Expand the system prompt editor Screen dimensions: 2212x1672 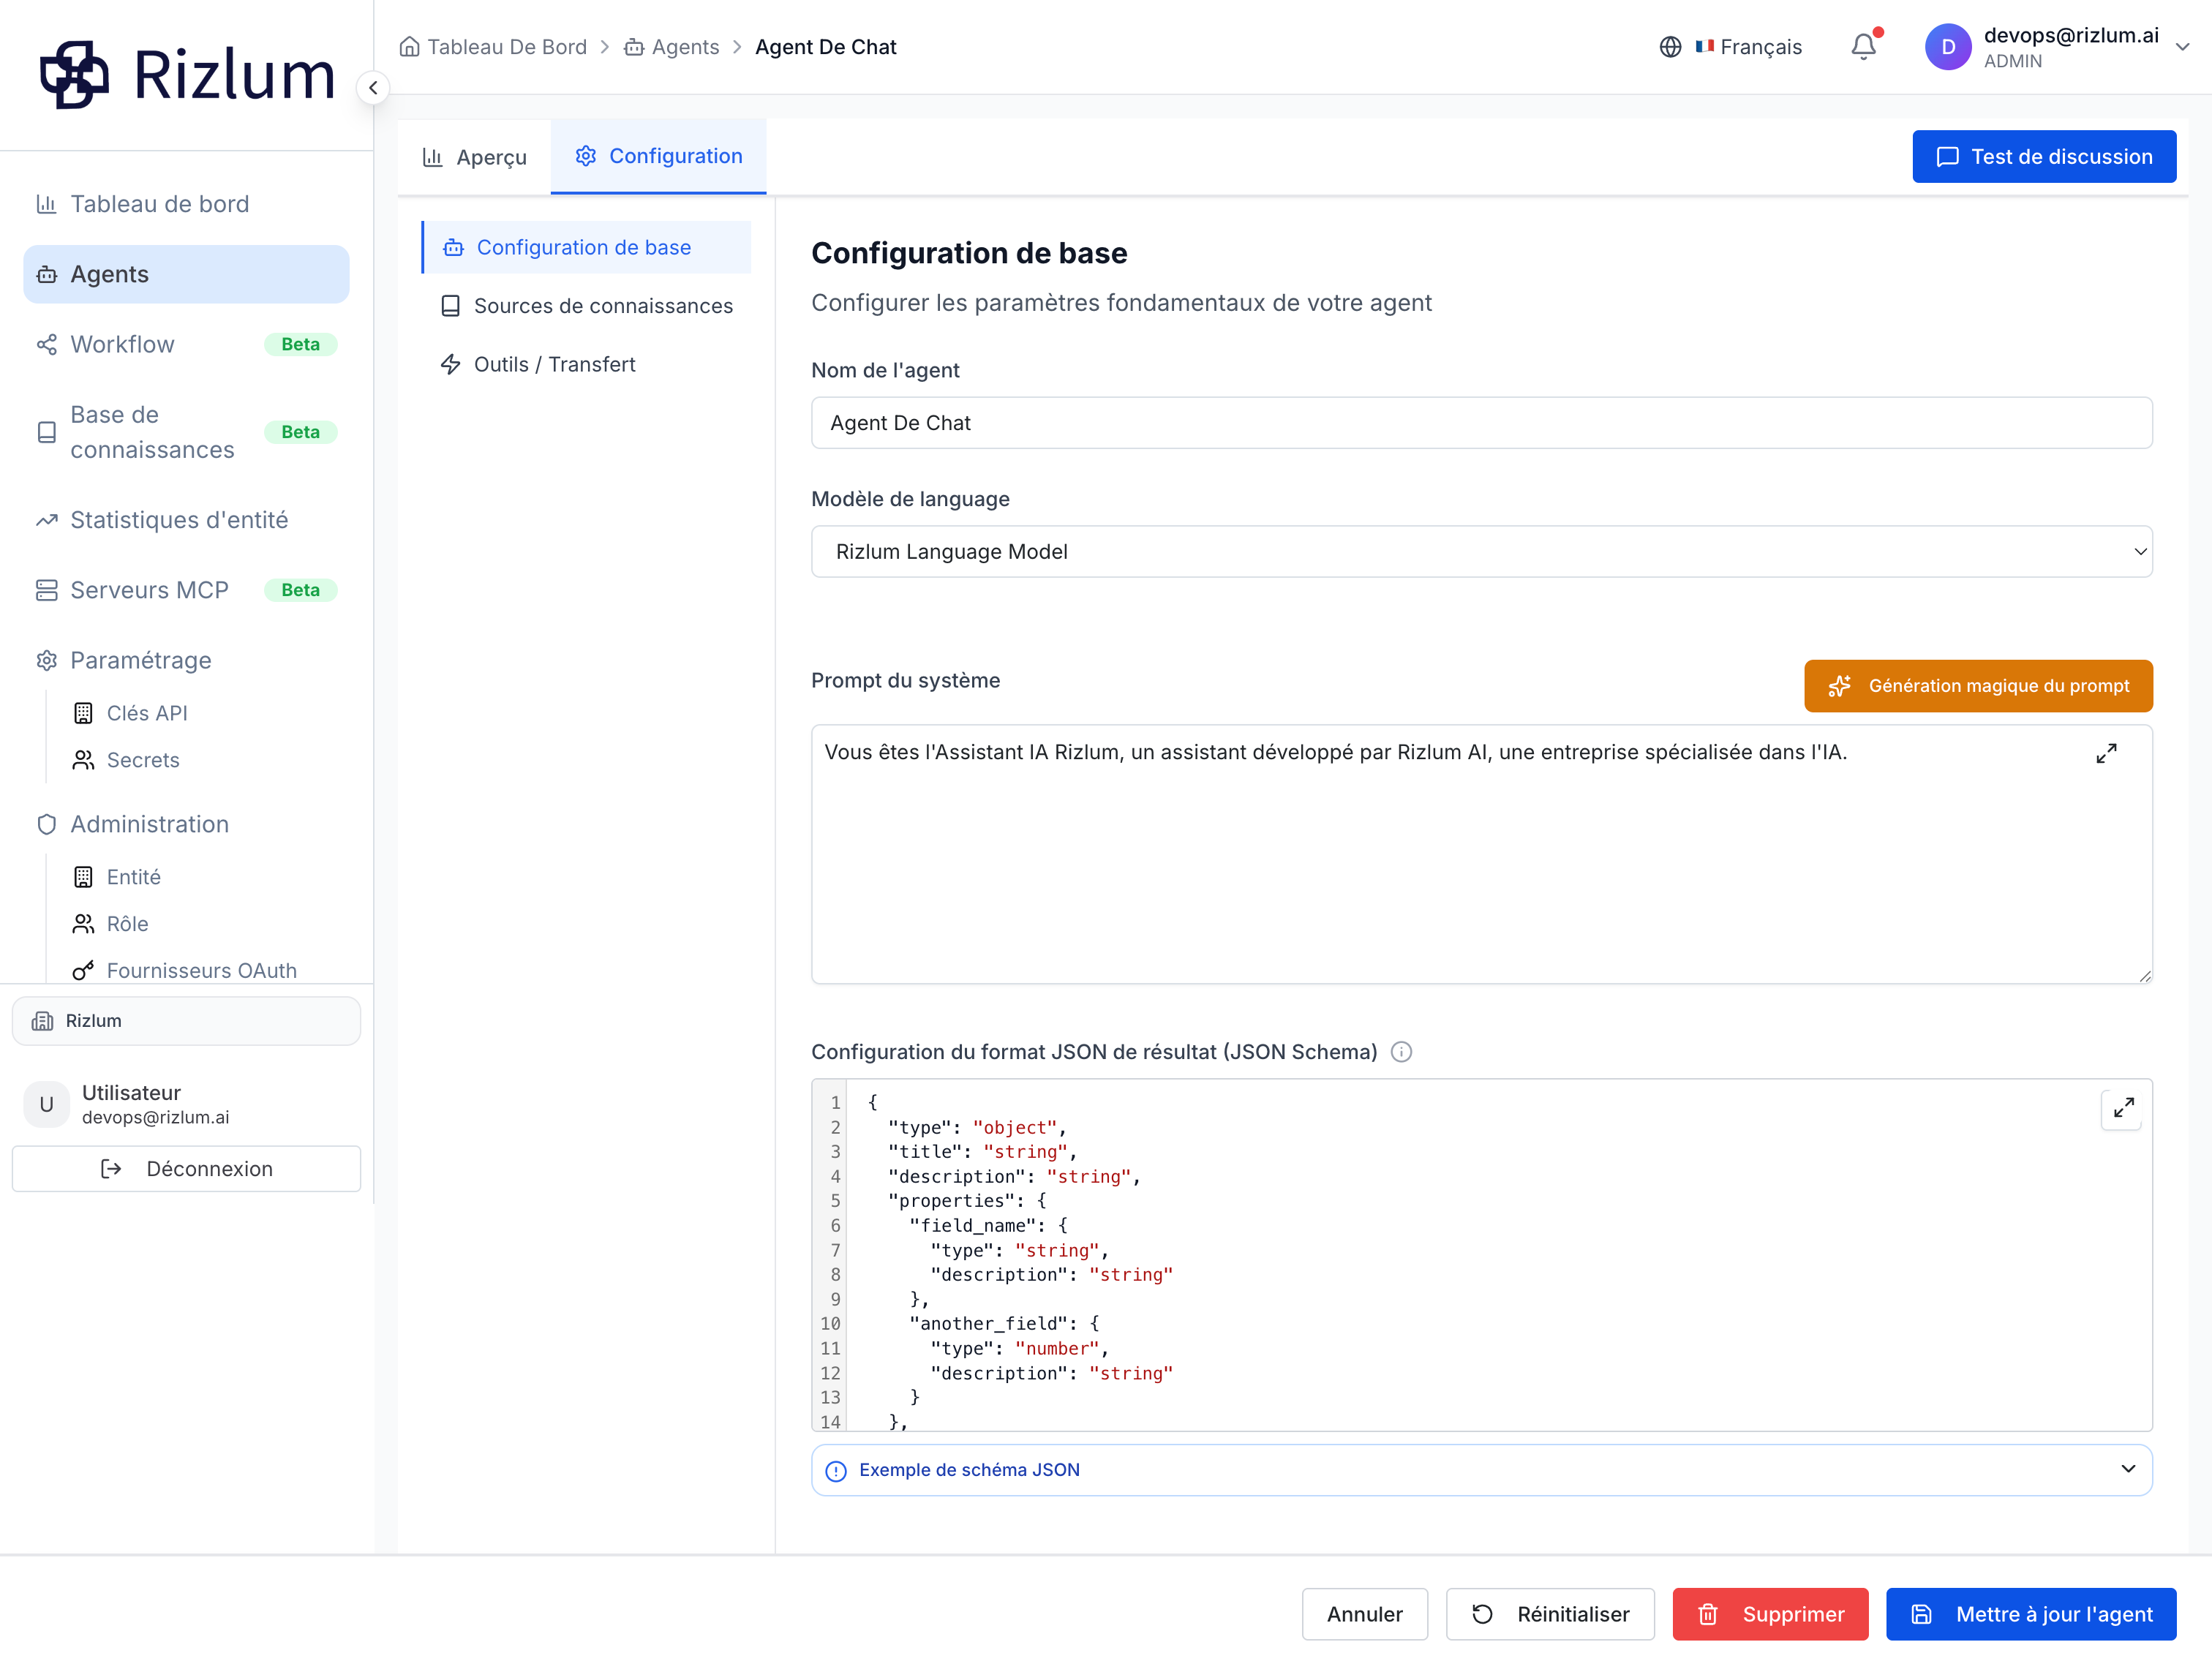(x=2106, y=753)
